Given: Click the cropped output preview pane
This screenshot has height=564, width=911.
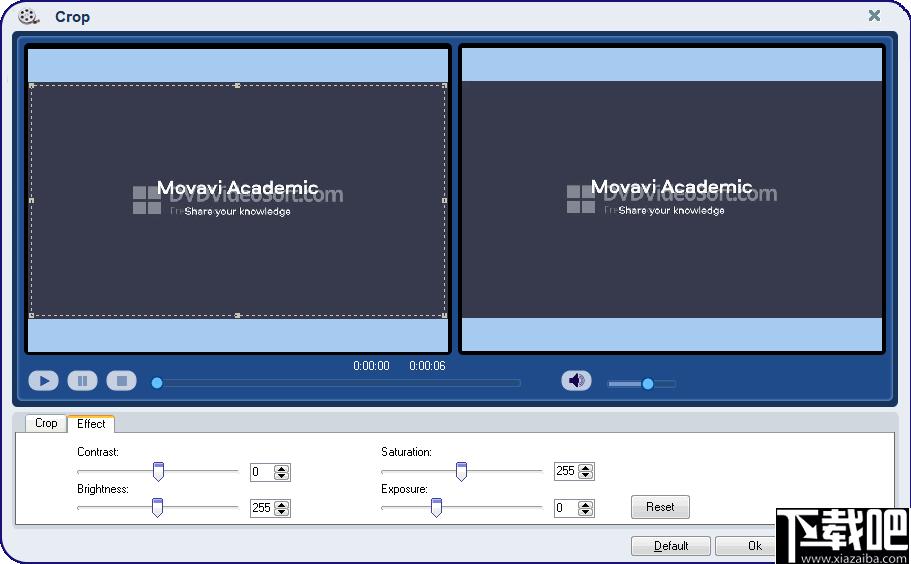Looking at the screenshot, I should click(672, 199).
